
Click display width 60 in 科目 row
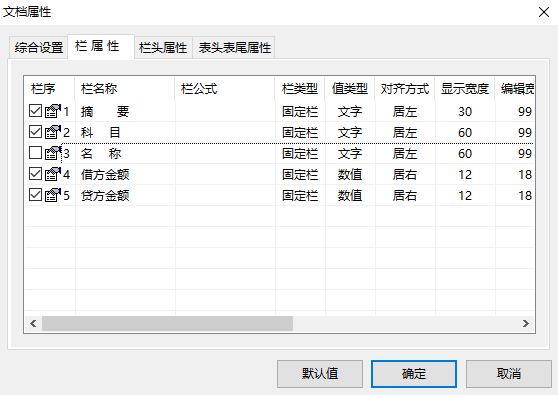click(465, 132)
